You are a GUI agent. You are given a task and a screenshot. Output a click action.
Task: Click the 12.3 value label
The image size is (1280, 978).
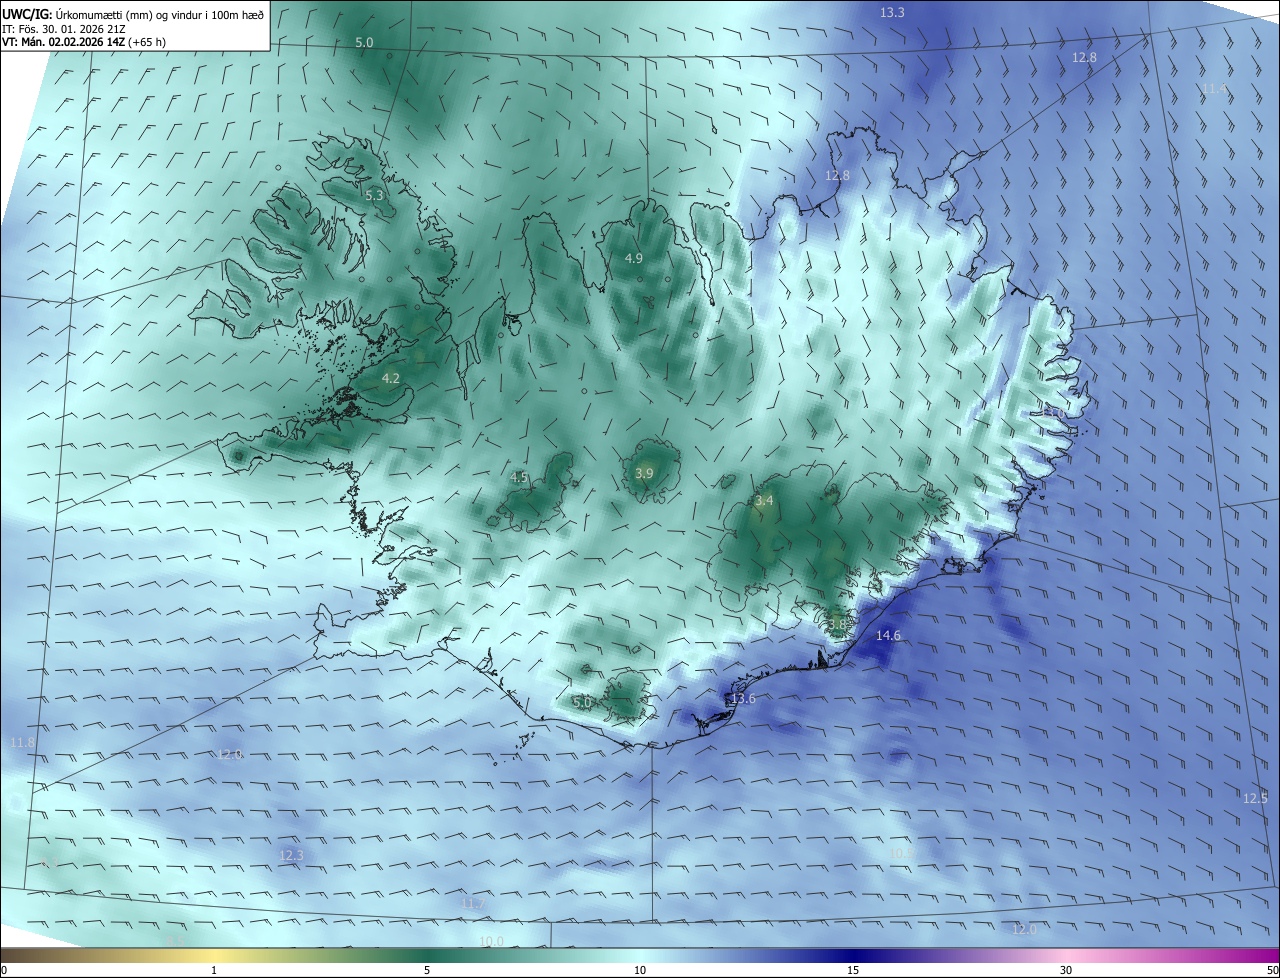(291, 855)
